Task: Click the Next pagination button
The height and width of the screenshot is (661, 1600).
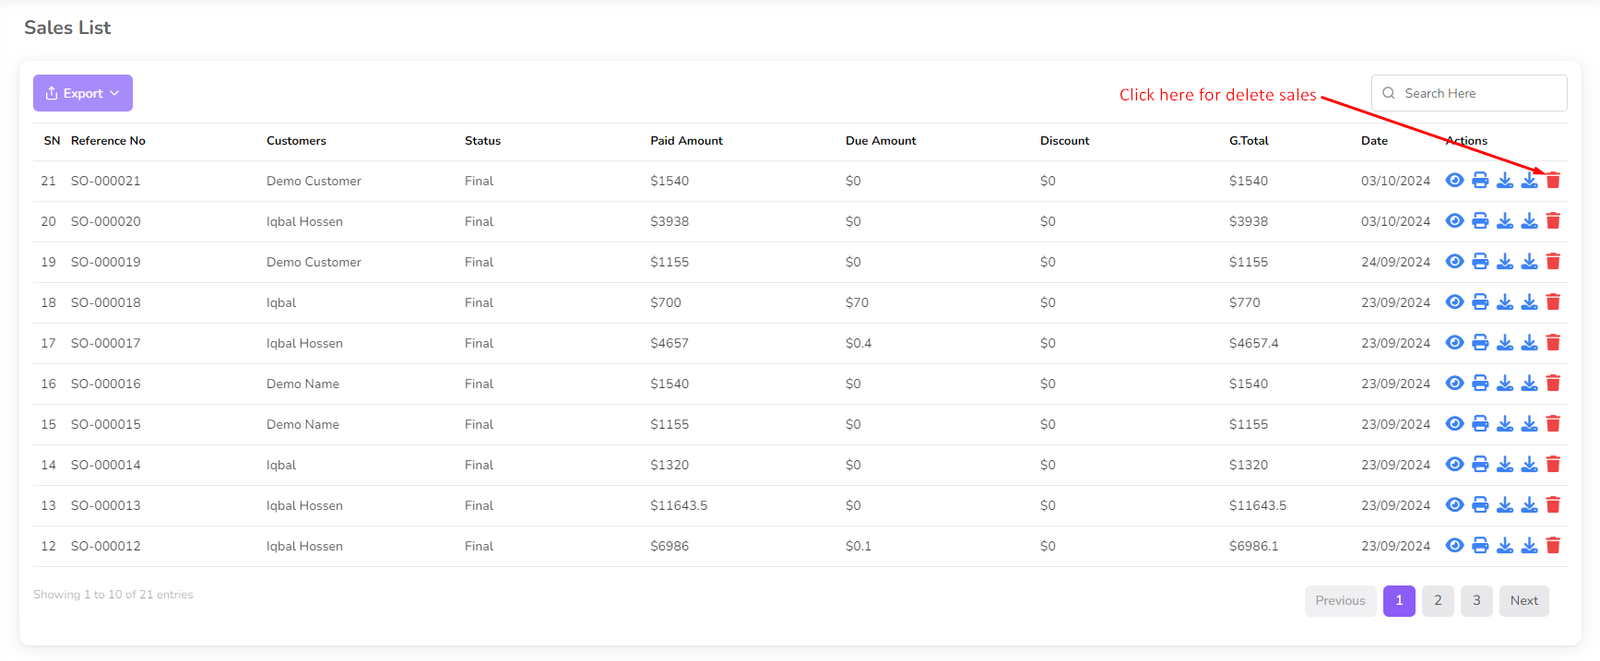Action: coord(1524,601)
